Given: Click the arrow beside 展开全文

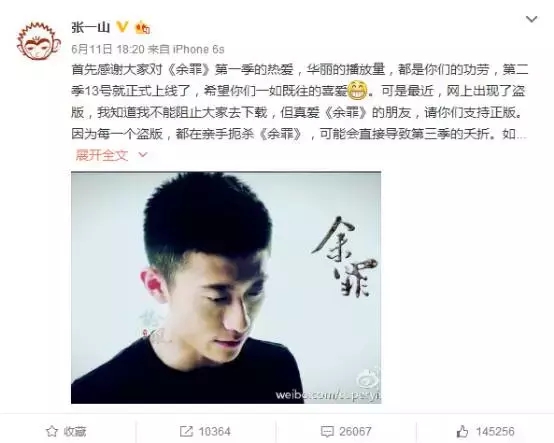Looking at the screenshot, I should [x=143, y=155].
